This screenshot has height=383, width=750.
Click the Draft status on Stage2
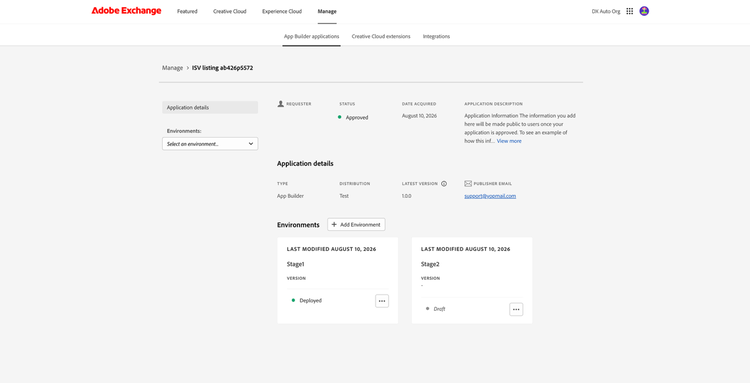(440, 309)
